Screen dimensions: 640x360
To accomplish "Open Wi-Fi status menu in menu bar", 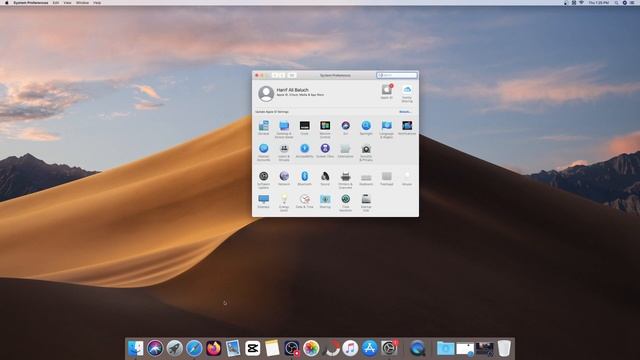I will (x=582, y=2).
